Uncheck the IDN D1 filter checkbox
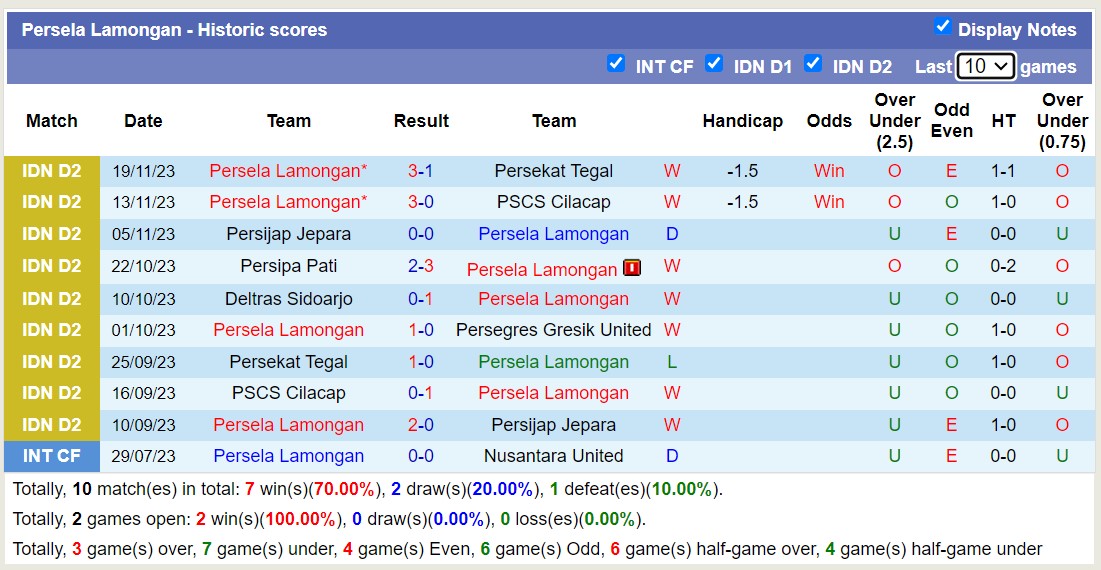The width and height of the screenshot is (1101, 570). click(714, 63)
